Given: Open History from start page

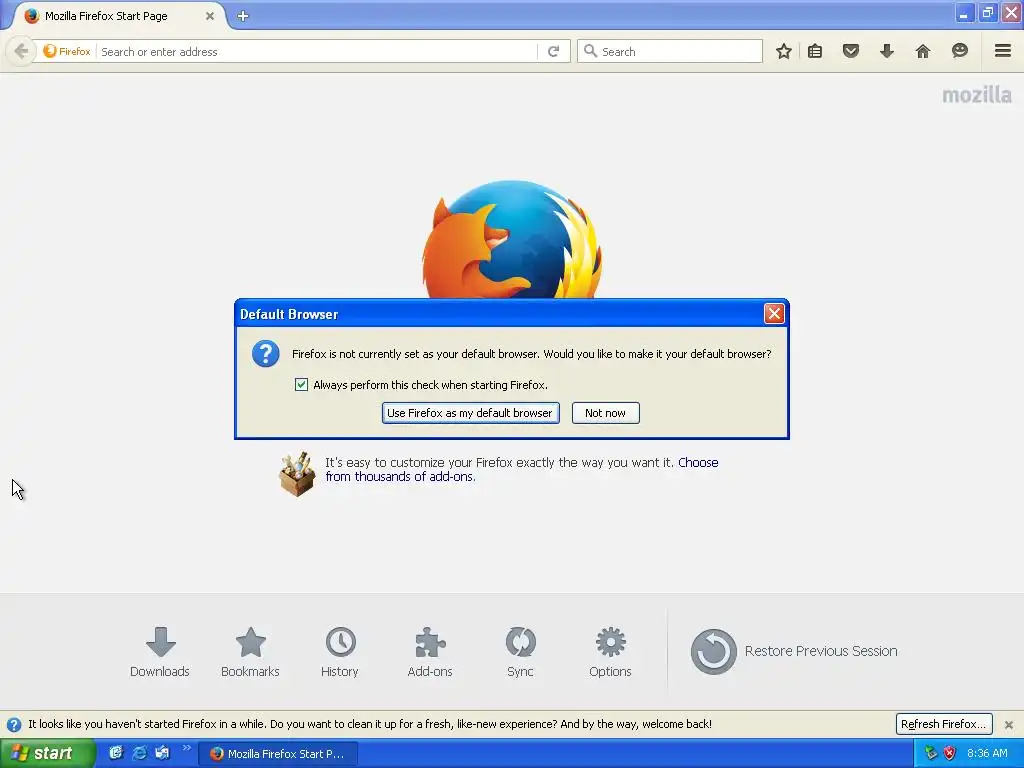Looking at the screenshot, I should point(340,652).
